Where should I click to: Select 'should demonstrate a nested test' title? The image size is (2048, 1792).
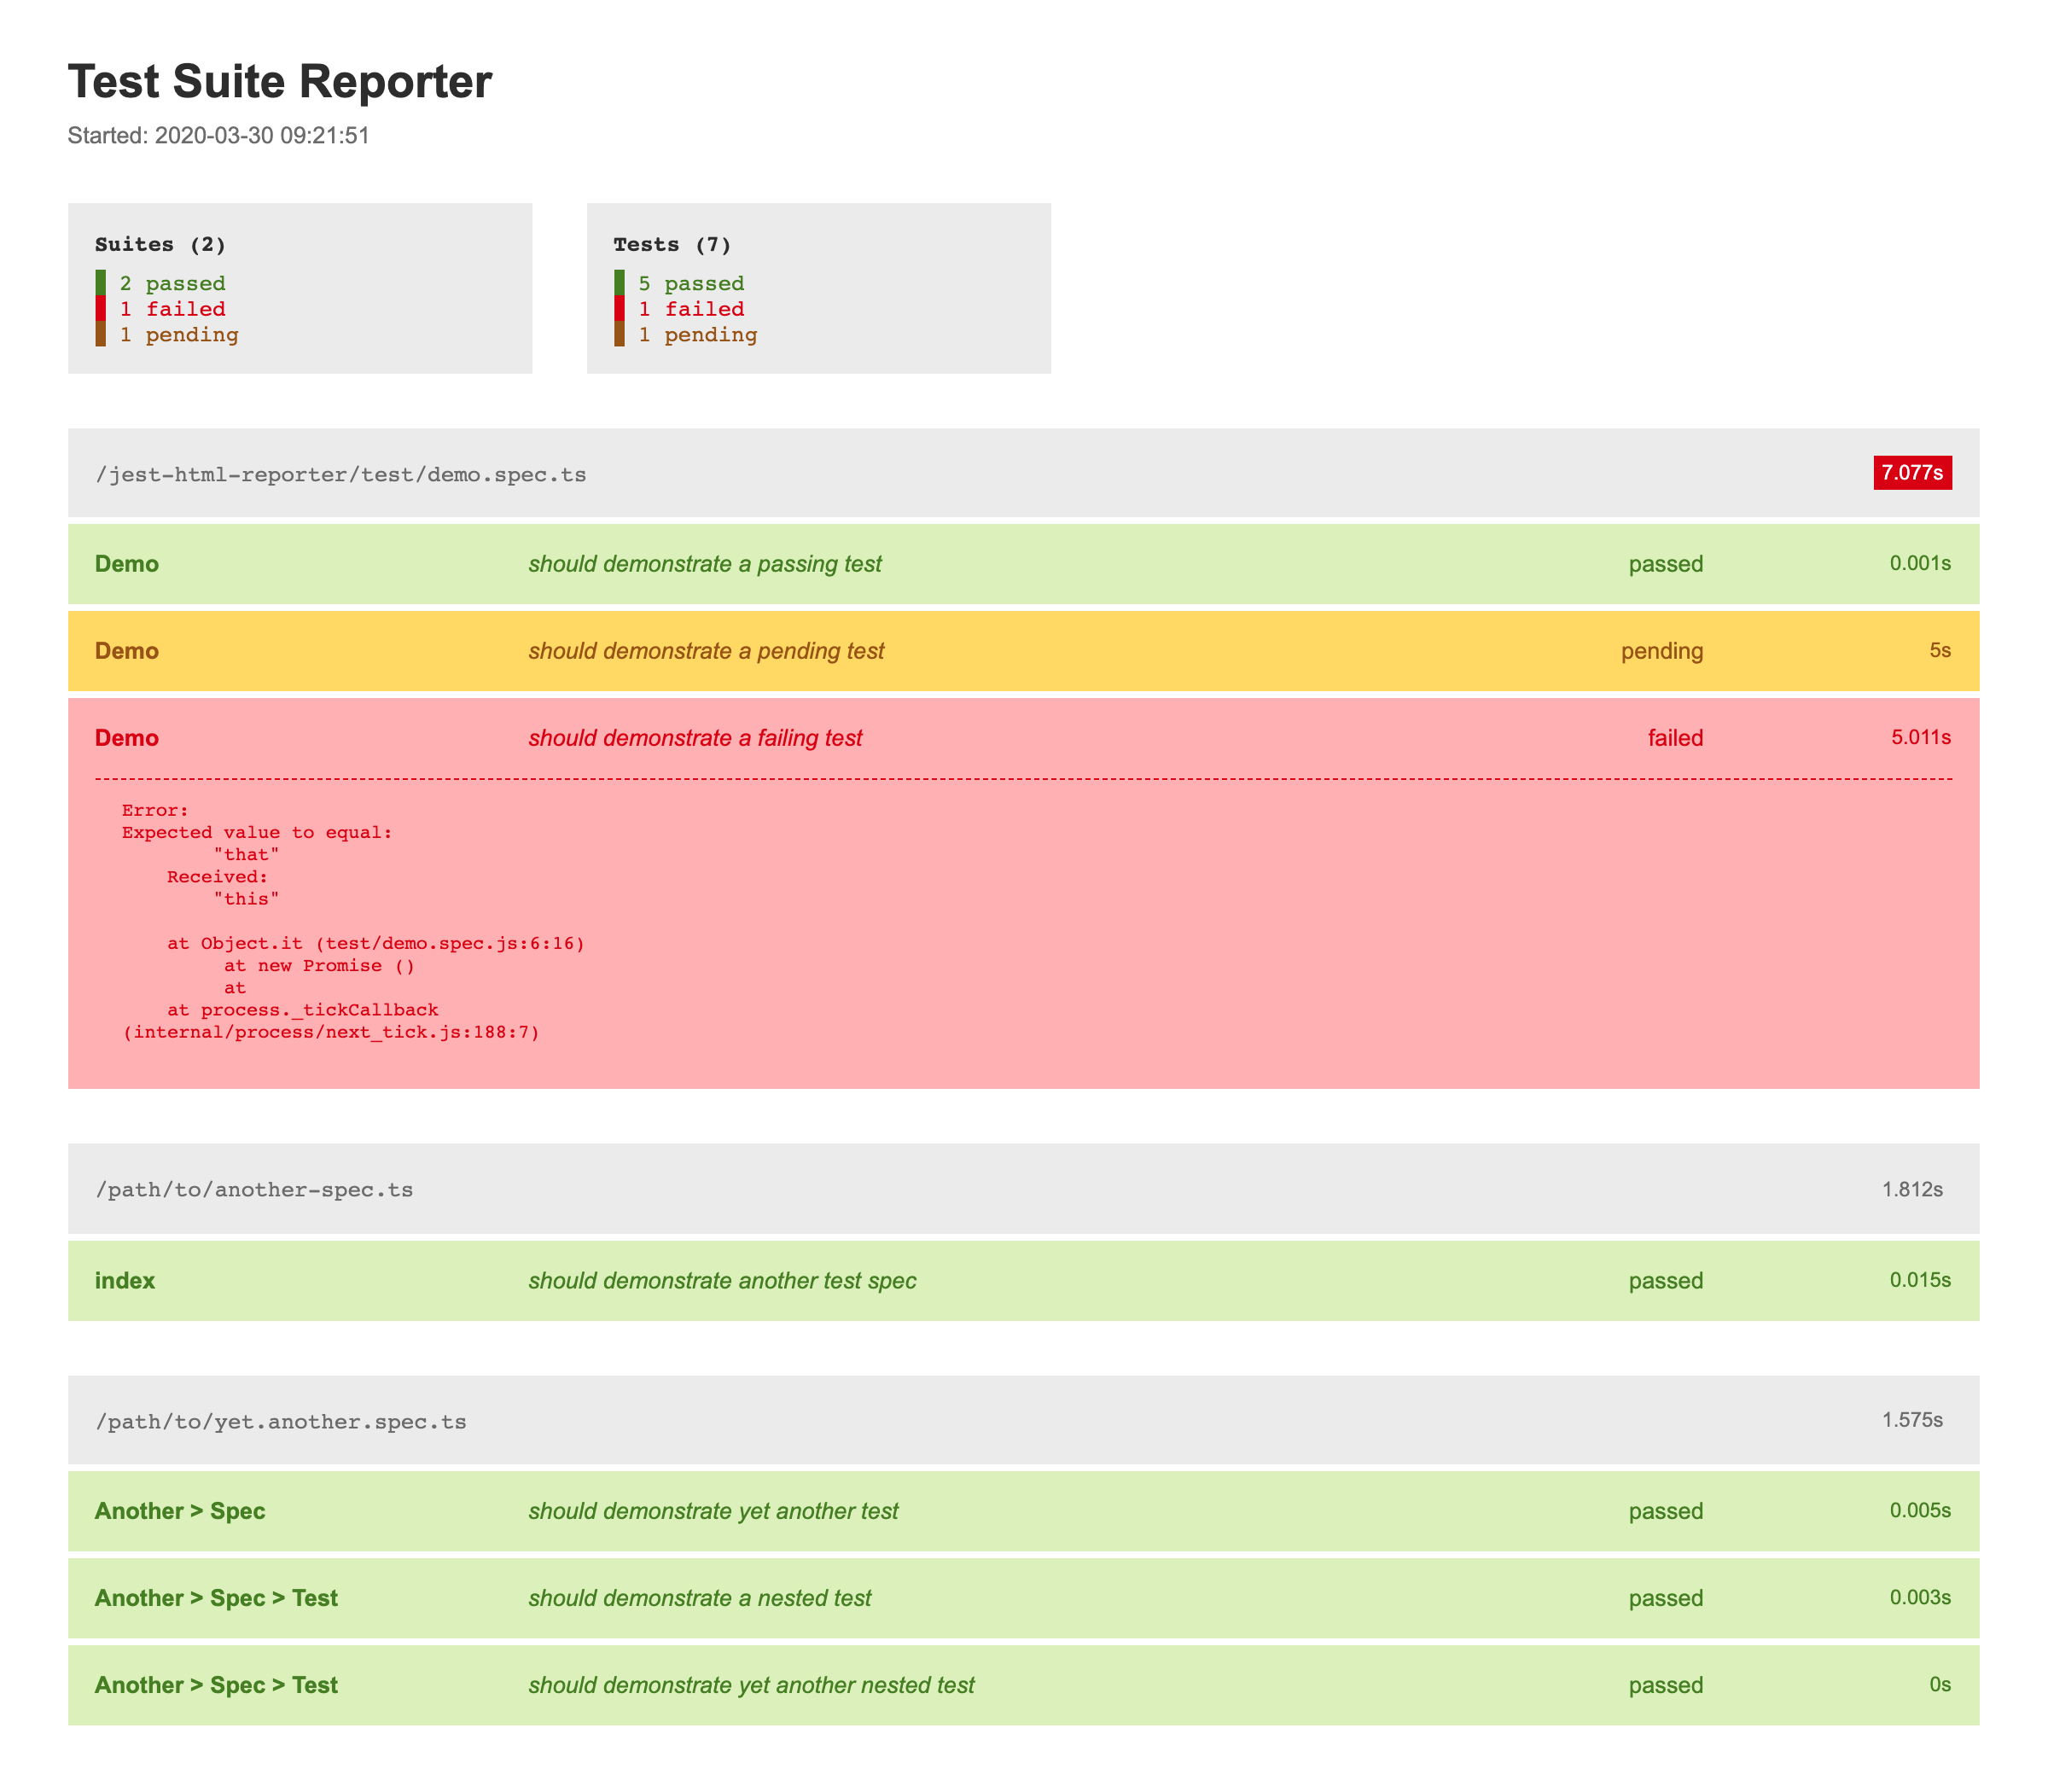(x=700, y=1598)
